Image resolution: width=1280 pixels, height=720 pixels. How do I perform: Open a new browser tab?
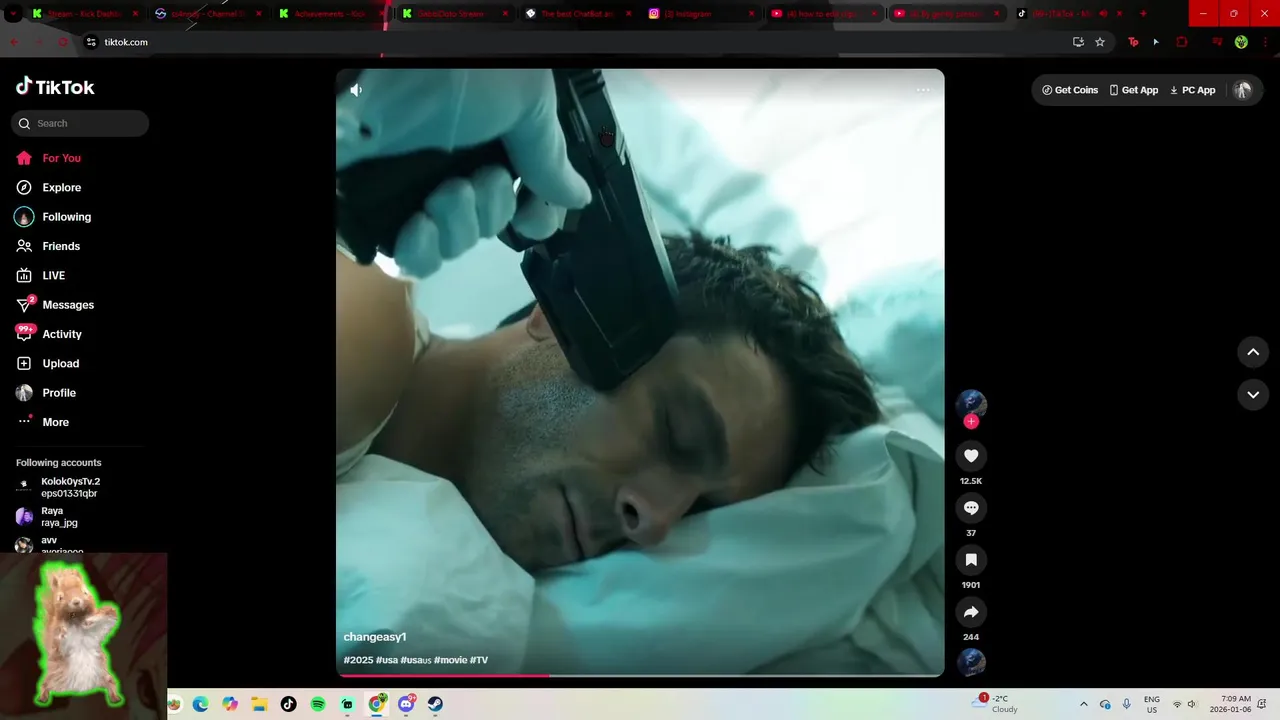point(1143,14)
